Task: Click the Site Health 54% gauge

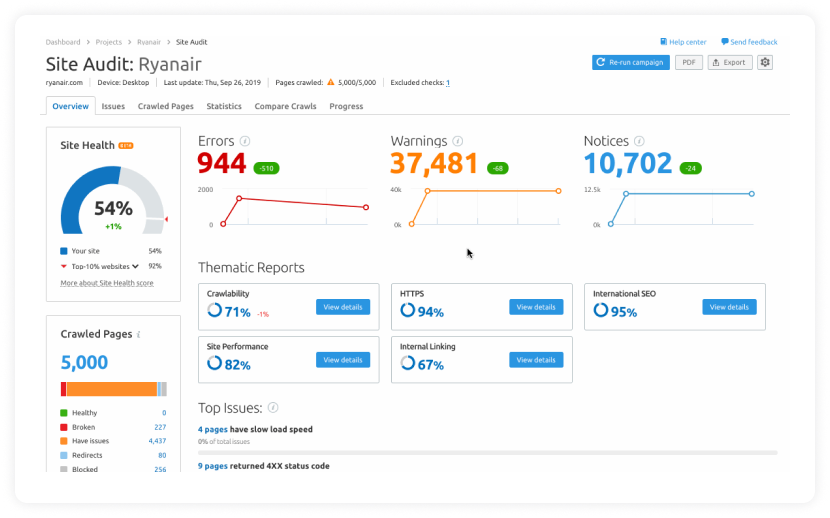Action: click(x=113, y=200)
